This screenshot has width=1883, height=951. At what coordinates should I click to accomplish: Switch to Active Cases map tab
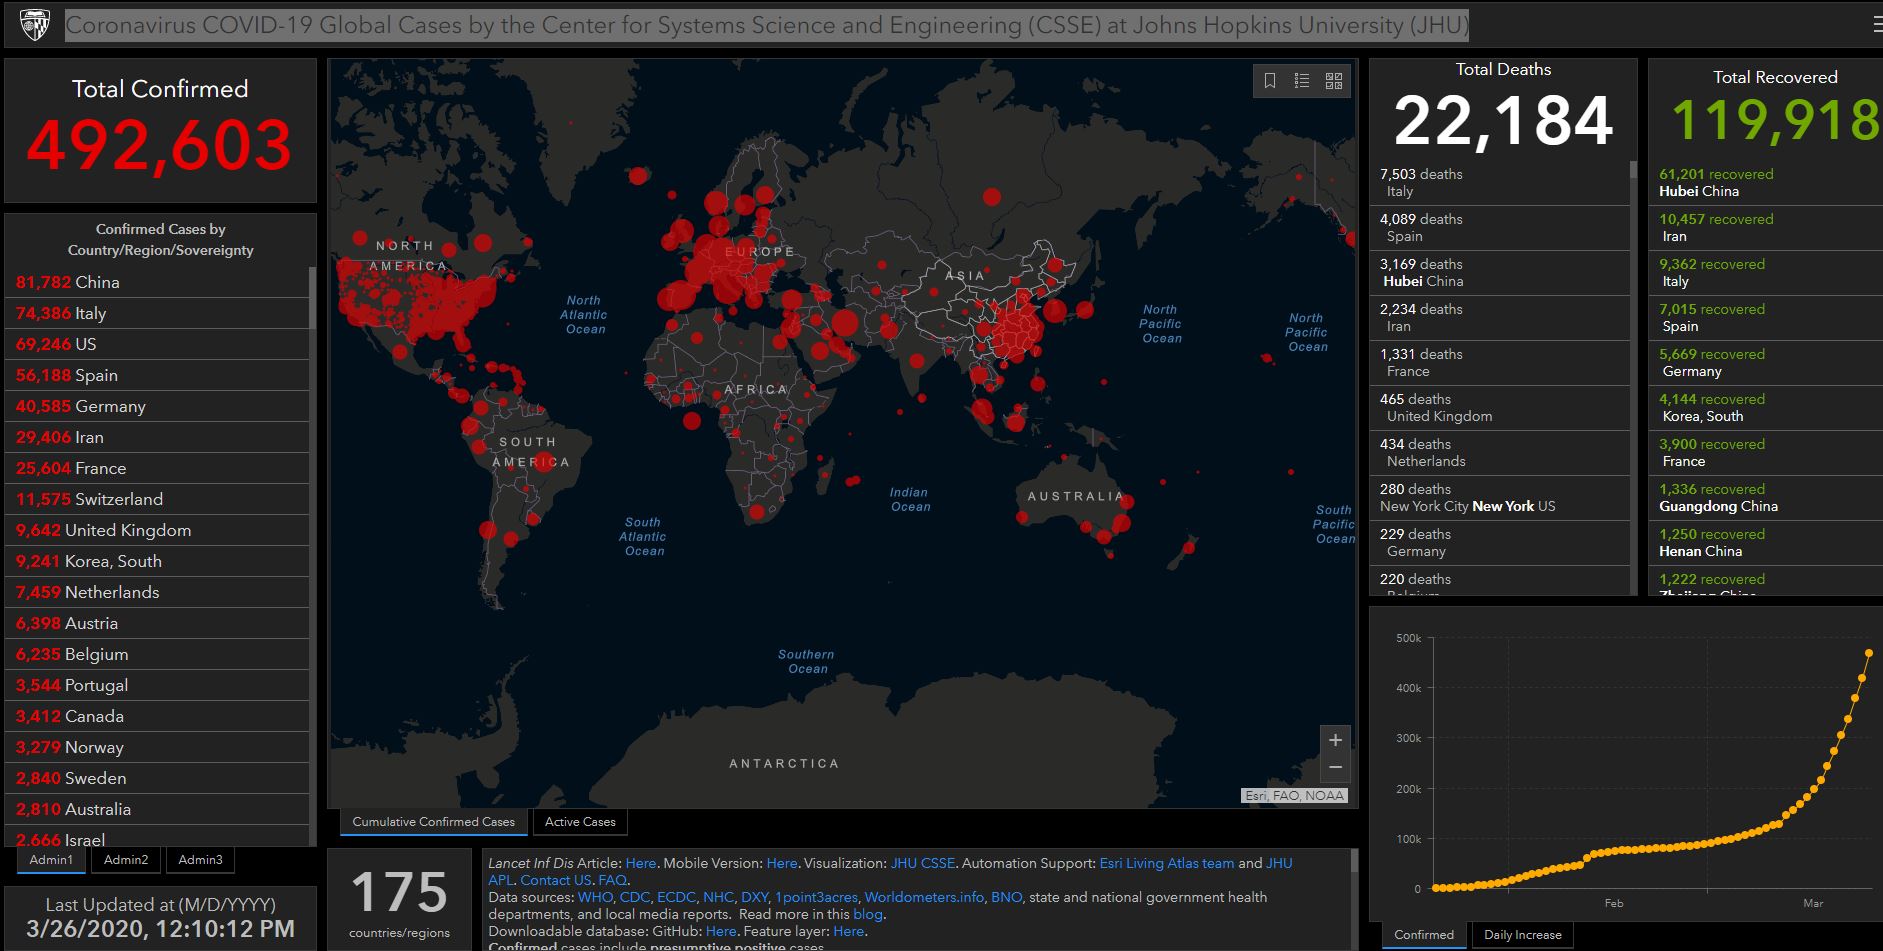(580, 822)
